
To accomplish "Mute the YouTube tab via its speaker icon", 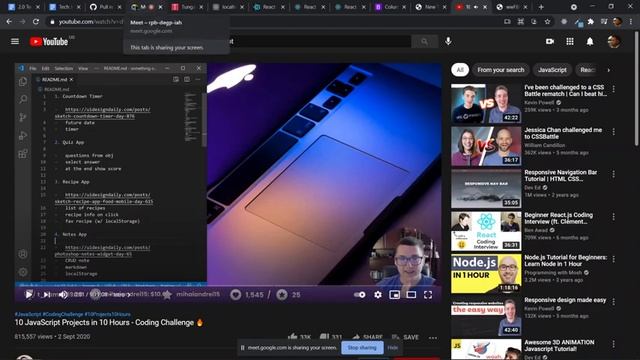I will click(476, 7).
